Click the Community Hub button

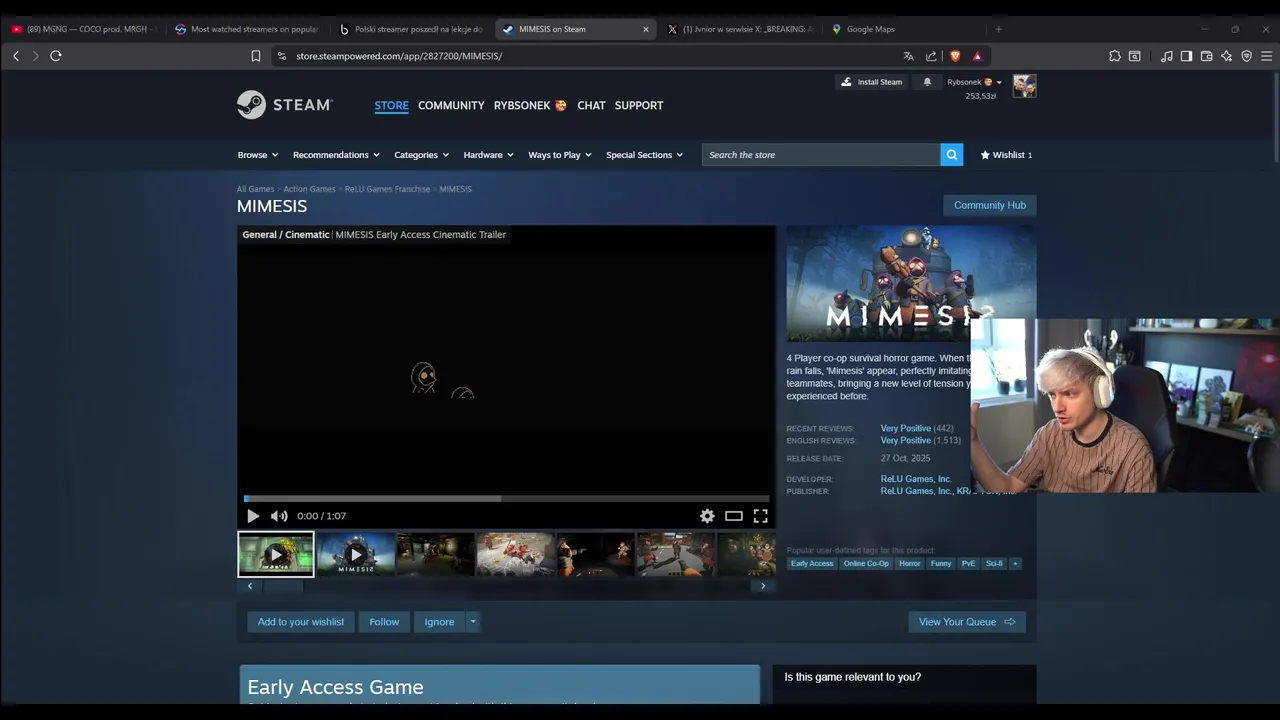(990, 205)
